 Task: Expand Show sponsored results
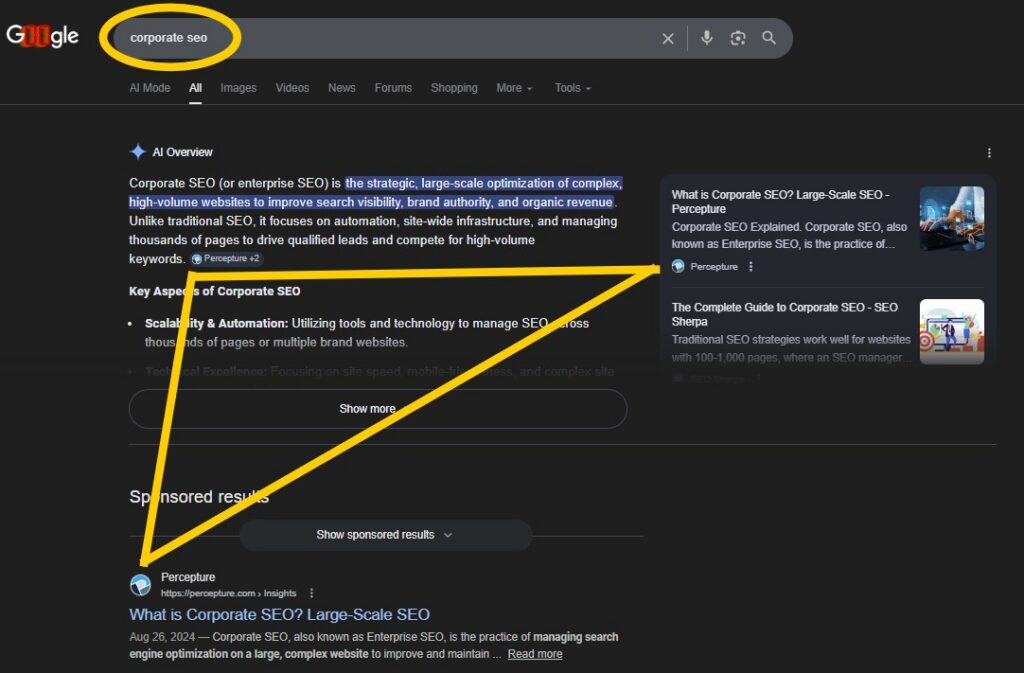(385, 535)
